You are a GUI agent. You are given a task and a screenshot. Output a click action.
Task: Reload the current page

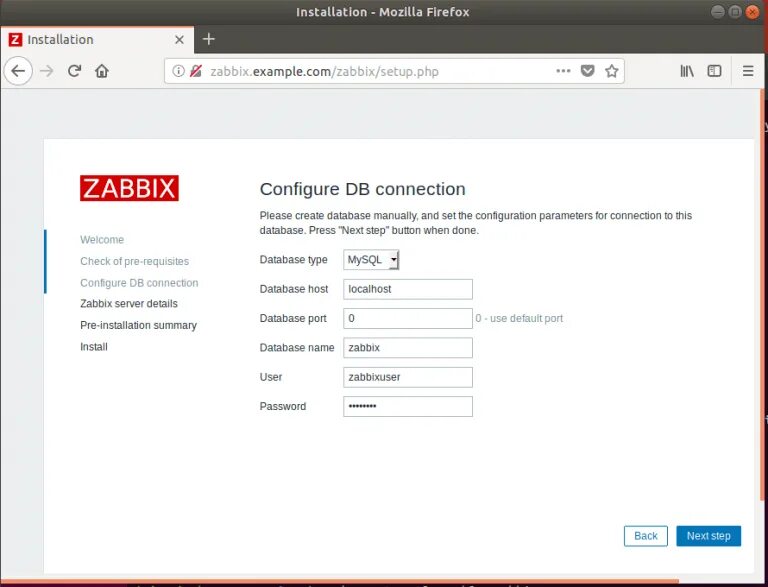coord(74,71)
